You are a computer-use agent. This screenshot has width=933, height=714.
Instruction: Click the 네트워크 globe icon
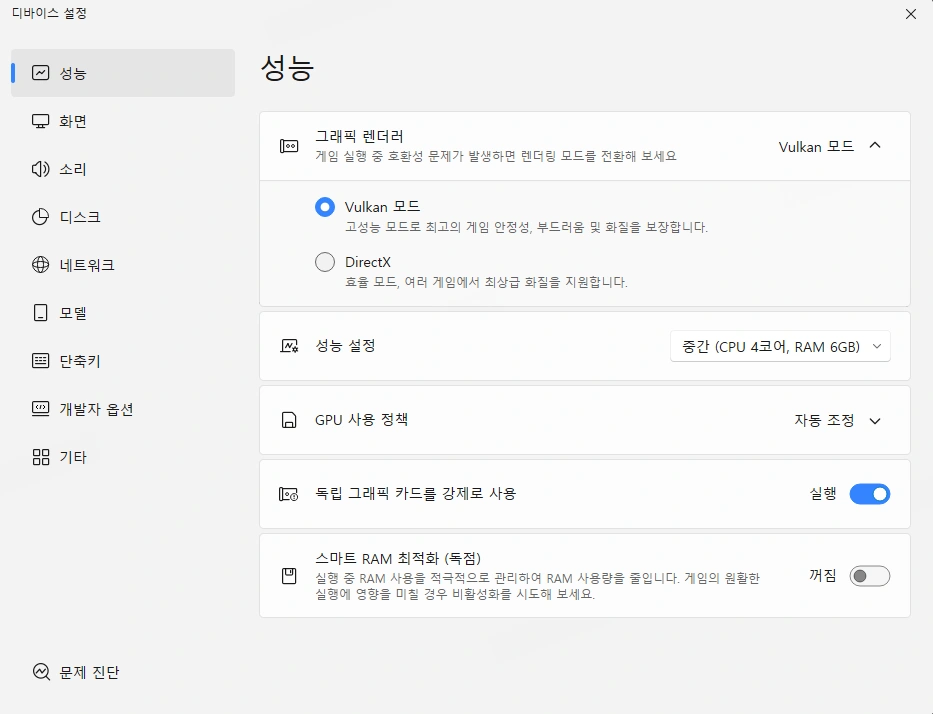point(40,265)
